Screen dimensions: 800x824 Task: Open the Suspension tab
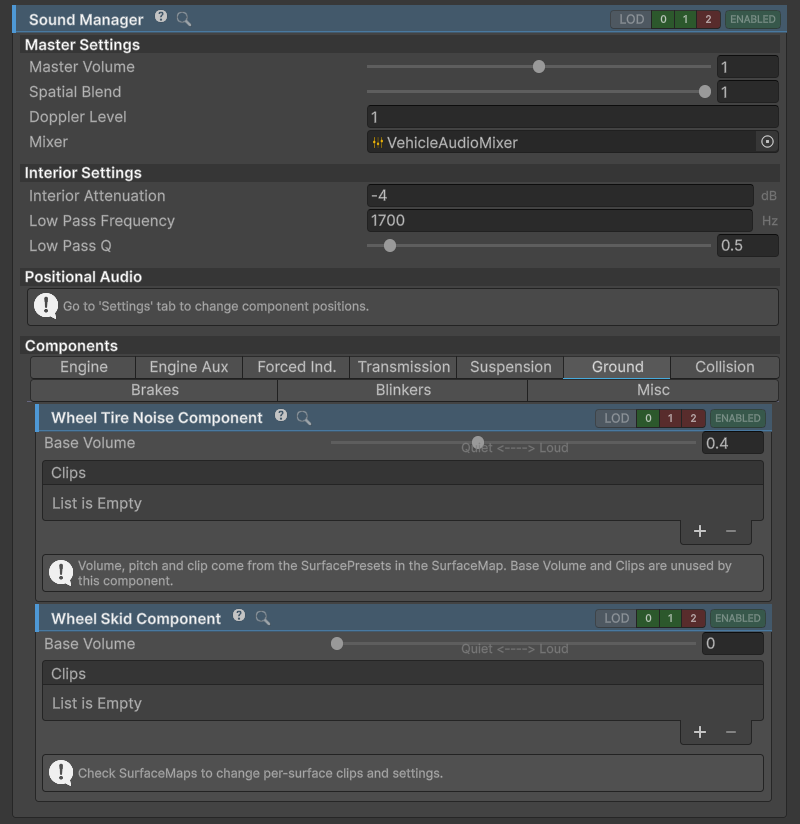tap(510, 367)
